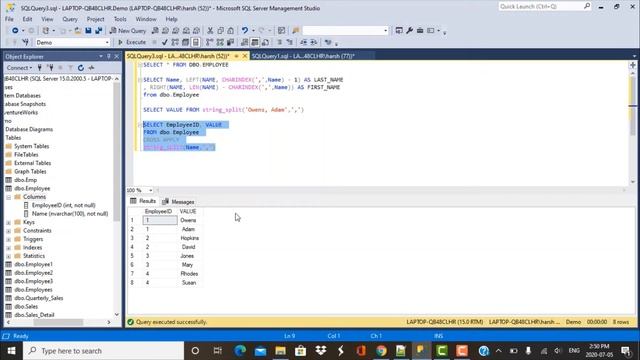
Task: Click the 'Rhodes' cell in results grid
Action: click(x=189, y=274)
